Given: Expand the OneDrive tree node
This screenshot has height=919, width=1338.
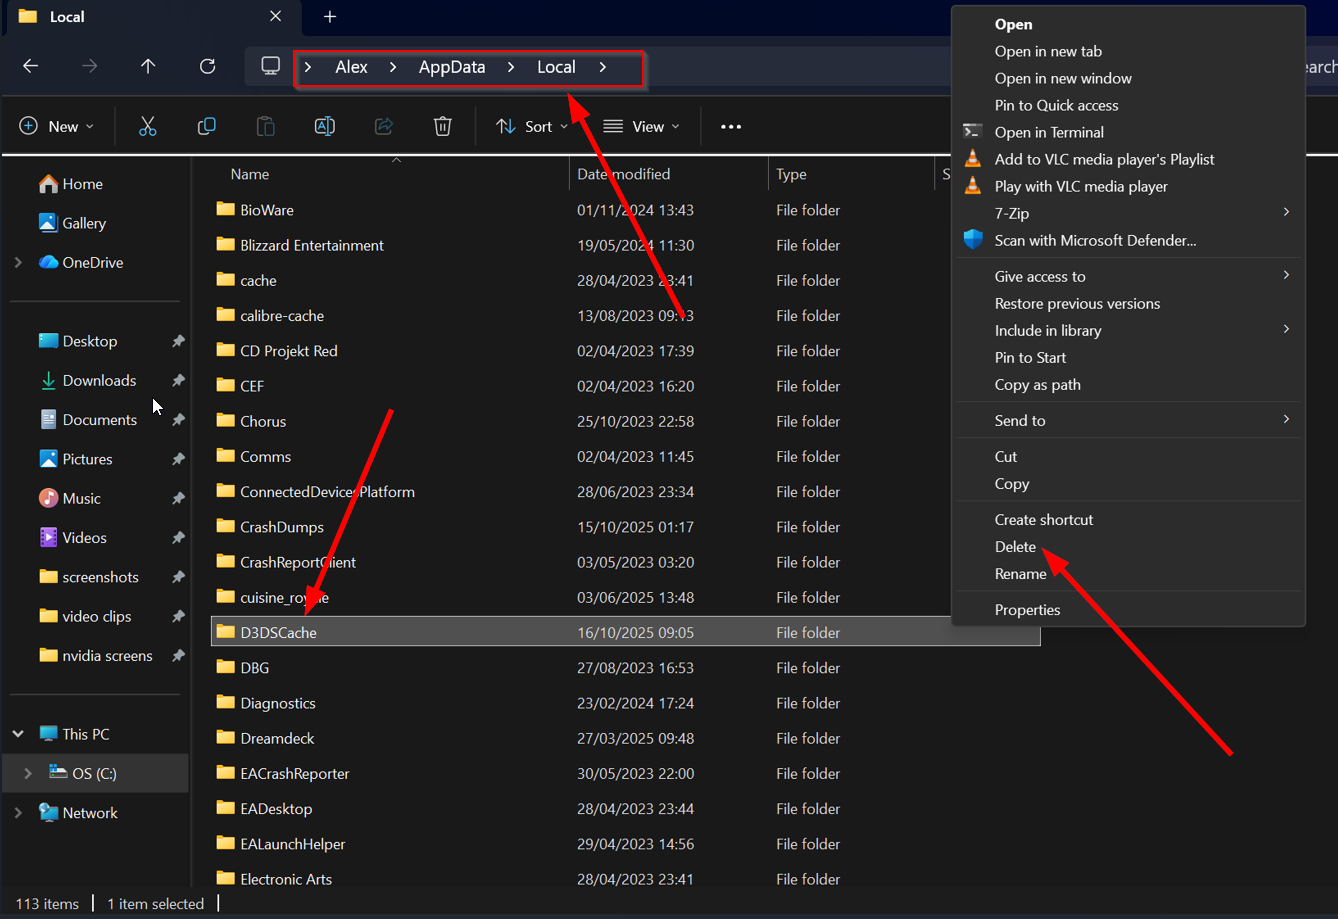Looking at the screenshot, I should click(x=18, y=262).
